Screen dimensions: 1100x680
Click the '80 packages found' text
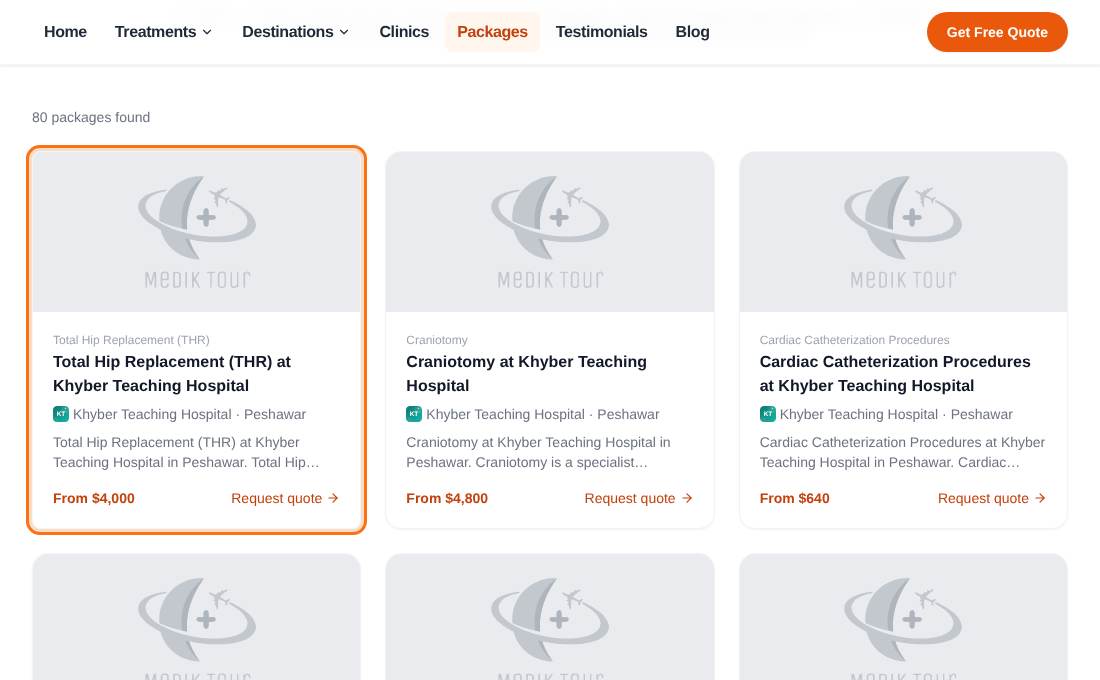coord(91,117)
